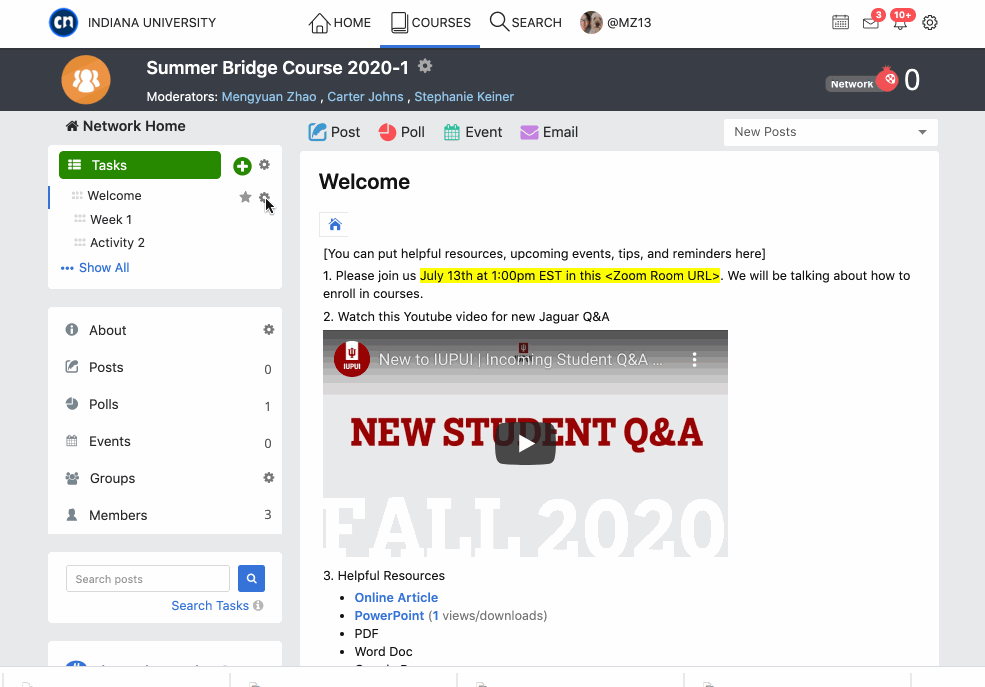Screen dimensions: 985x687
Task: Click the green Tasks button
Action: 140,165
